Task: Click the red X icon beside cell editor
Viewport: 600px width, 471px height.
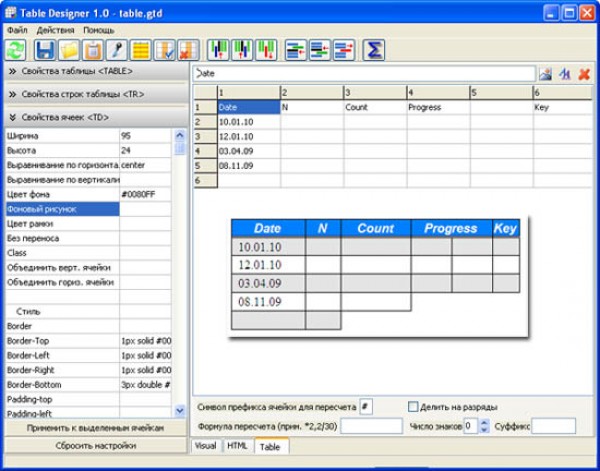Action: 584,74
